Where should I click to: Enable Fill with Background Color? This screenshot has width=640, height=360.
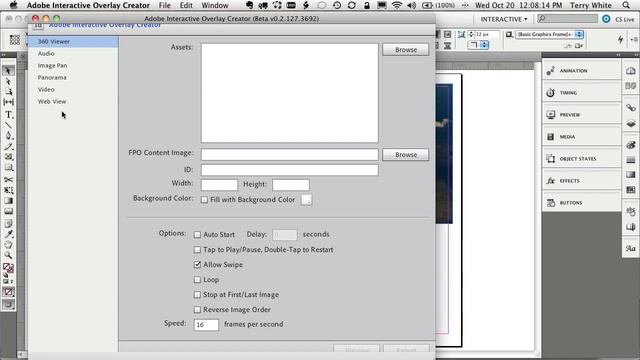[204, 200]
